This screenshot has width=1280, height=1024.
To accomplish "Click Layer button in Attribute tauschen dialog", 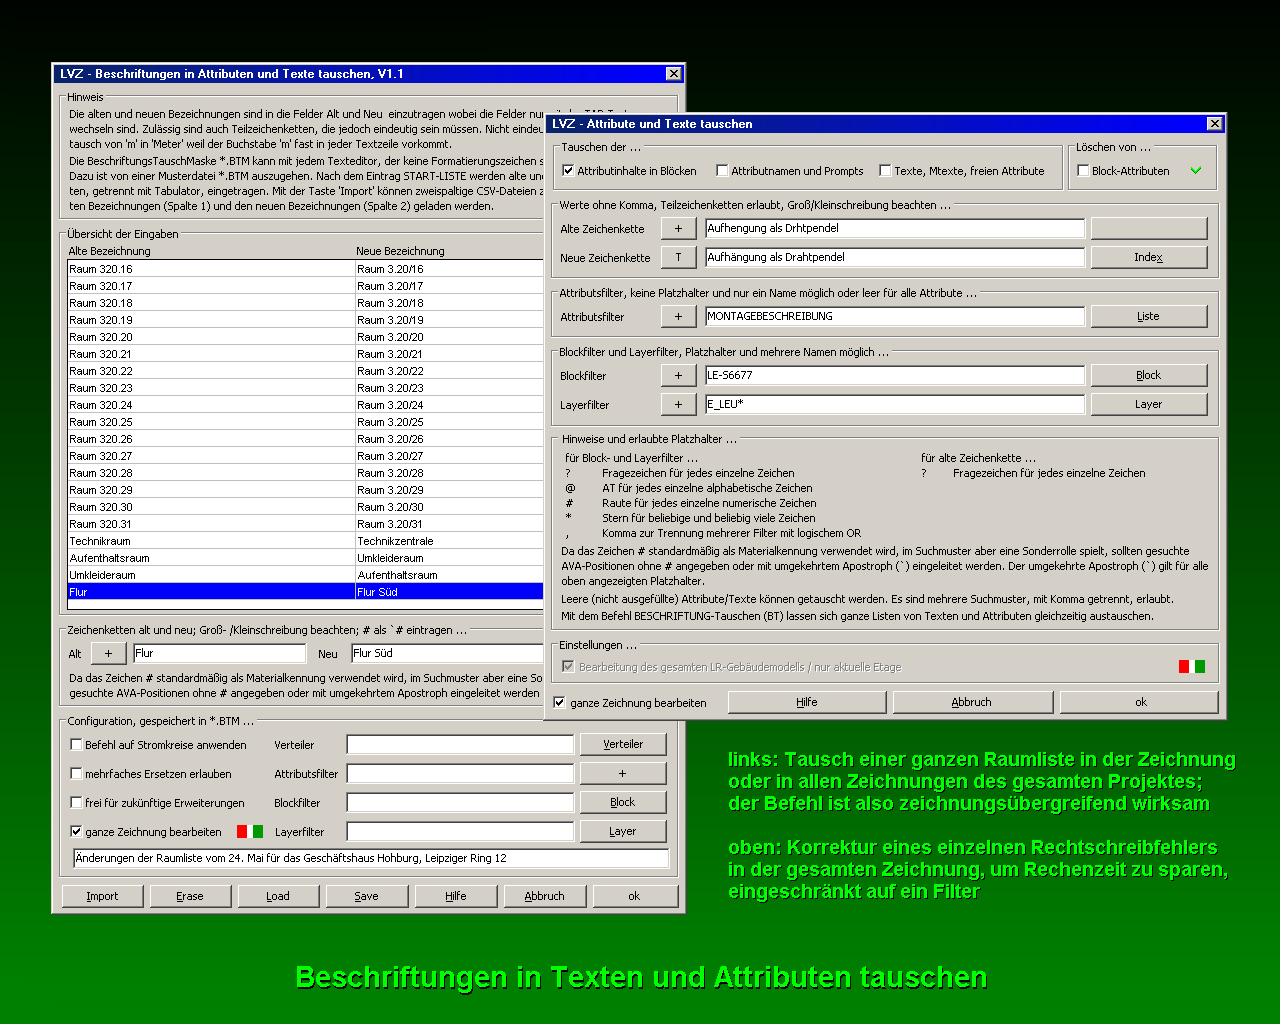I will 1148,405.
